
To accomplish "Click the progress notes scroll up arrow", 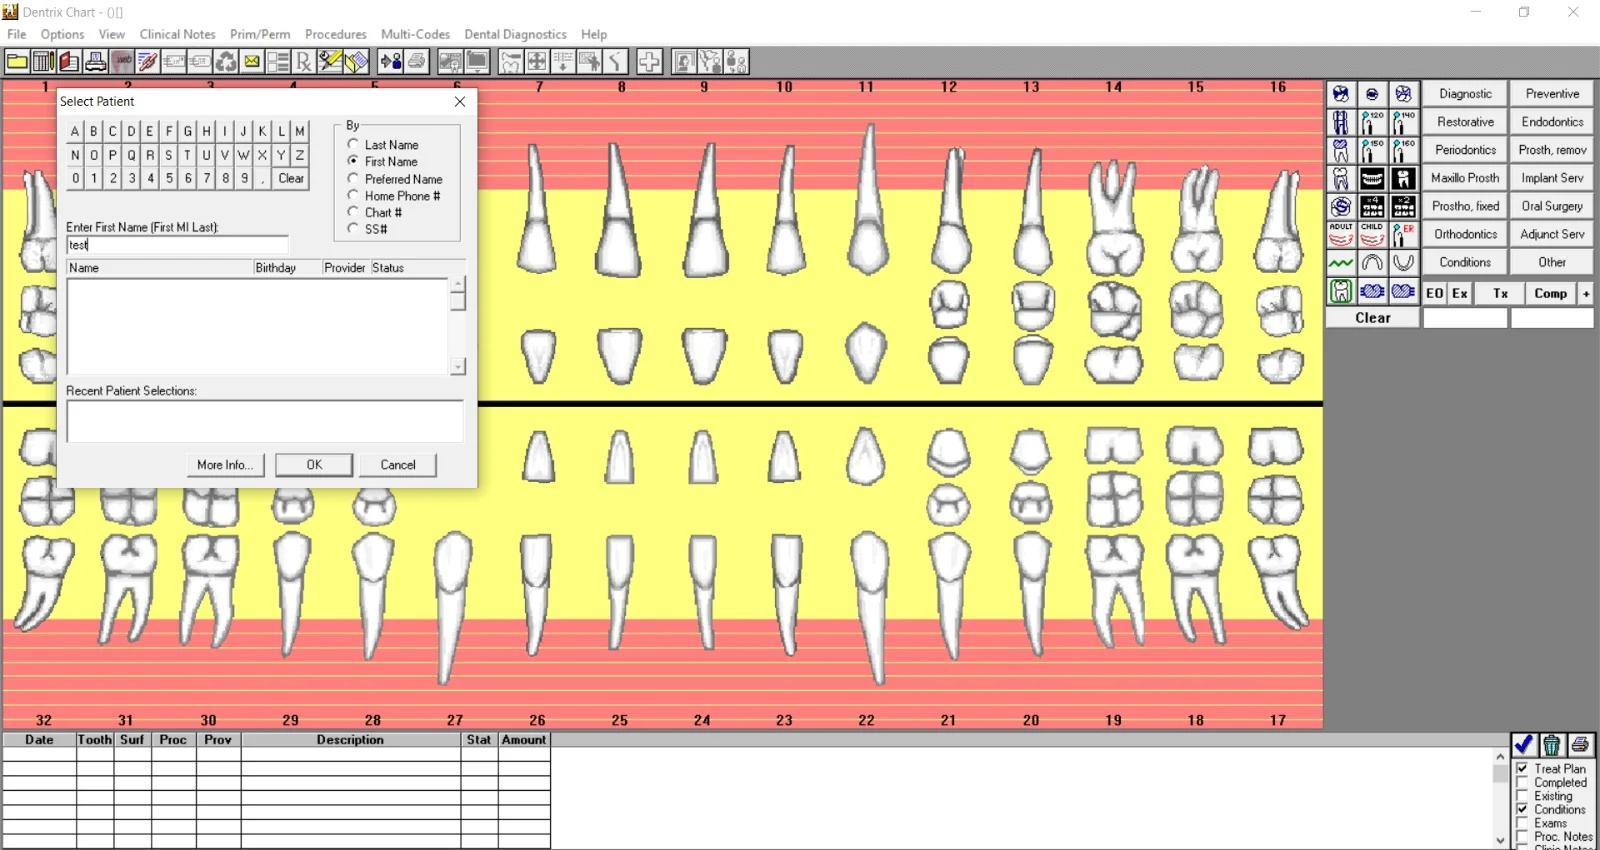I will 1500,757.
